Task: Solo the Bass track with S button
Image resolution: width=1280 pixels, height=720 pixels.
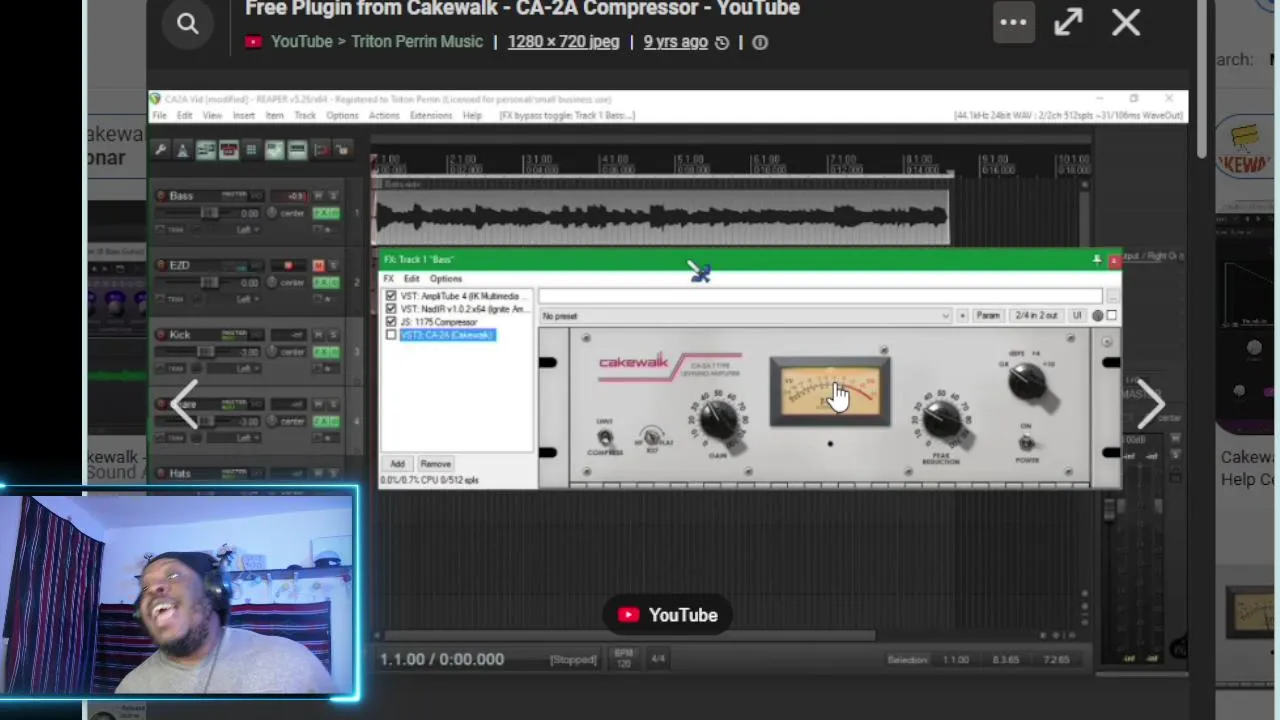Action: (x=333, y=196)
